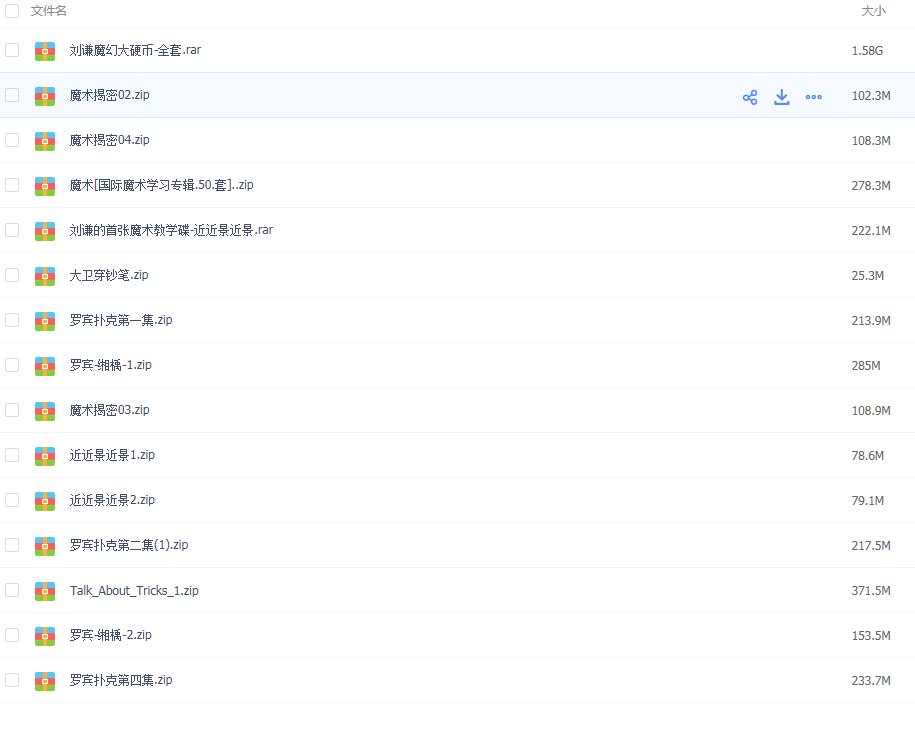Click the archive icon of 魔术[国际魔术学习专辑.50套]..zip

tap(45, 186)
